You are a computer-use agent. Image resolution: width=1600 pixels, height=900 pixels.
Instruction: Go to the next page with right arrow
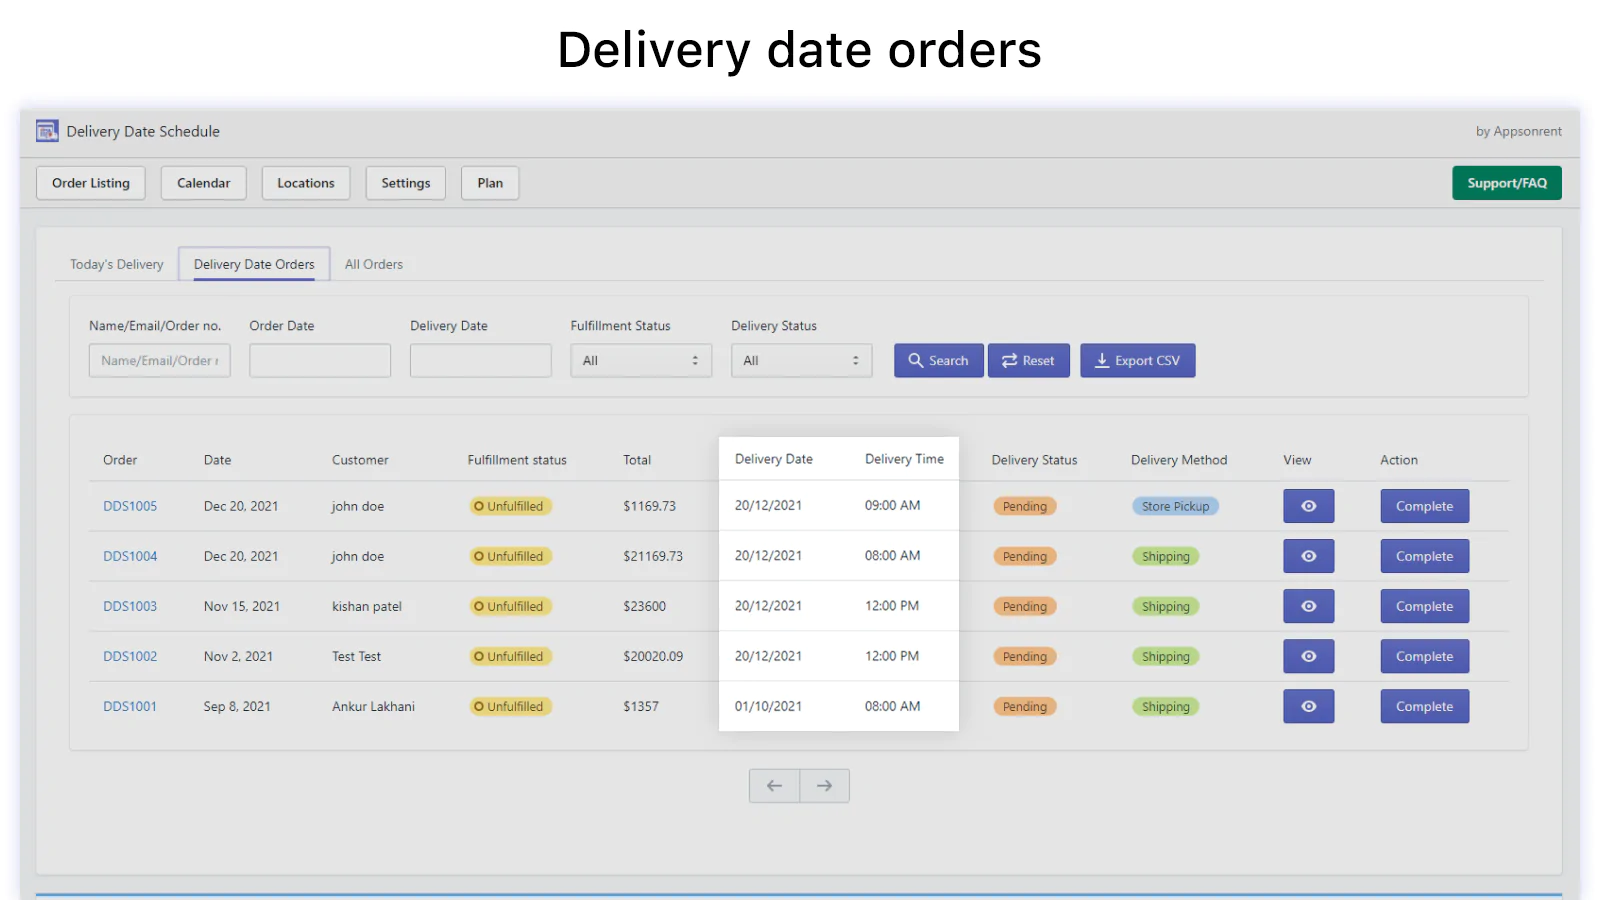click(x=824, y=786)
